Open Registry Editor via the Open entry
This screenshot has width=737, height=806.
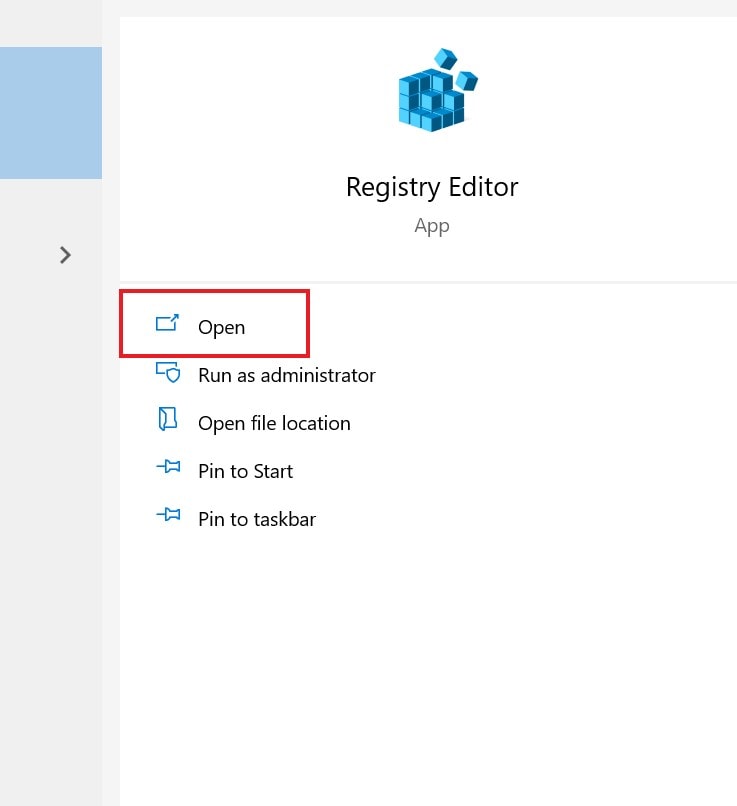222,327
